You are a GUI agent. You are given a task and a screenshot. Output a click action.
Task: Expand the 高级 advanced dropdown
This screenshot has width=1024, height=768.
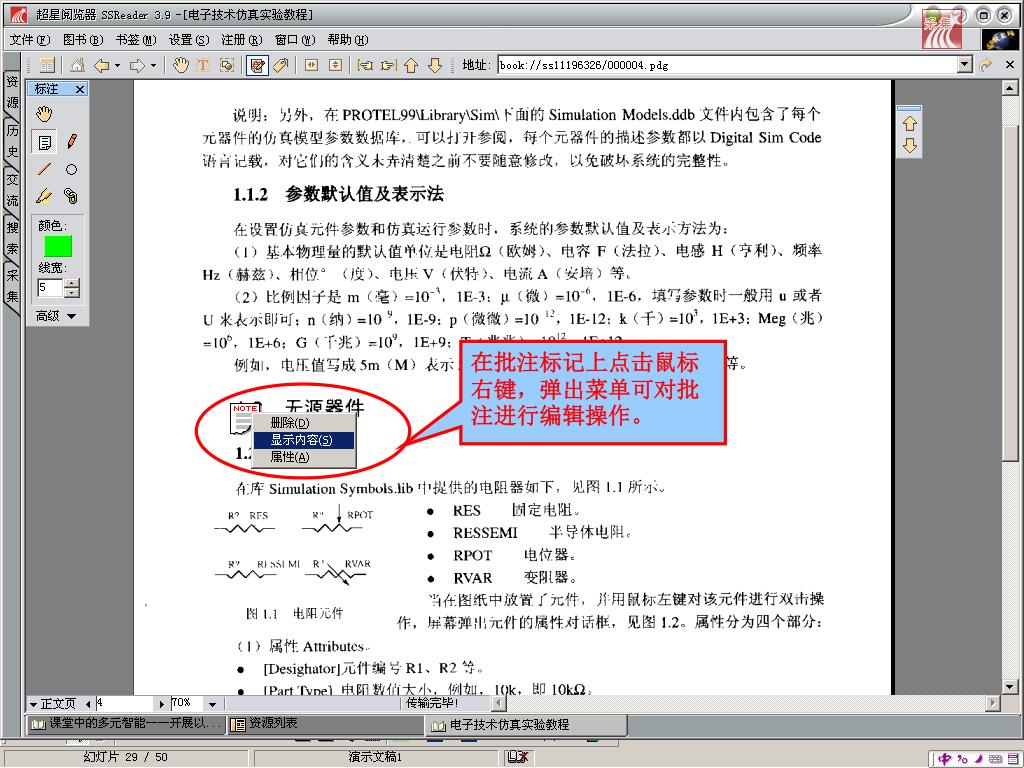(56, 316)
